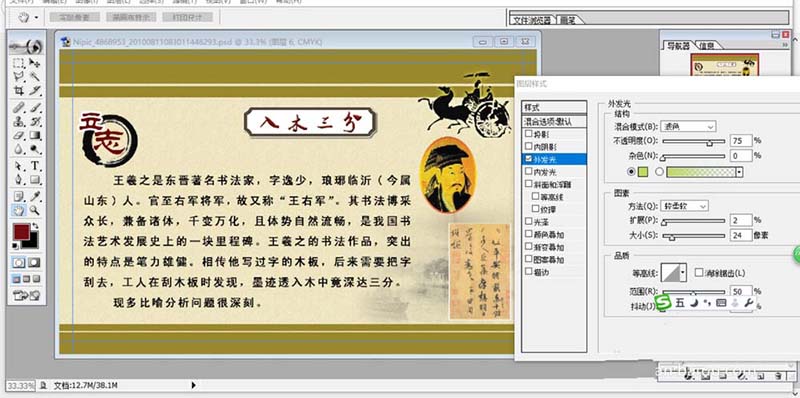Enable the 光泽 satin checkbox
The width and height of the screenshot is (800, 398).
tap(529, 221)
